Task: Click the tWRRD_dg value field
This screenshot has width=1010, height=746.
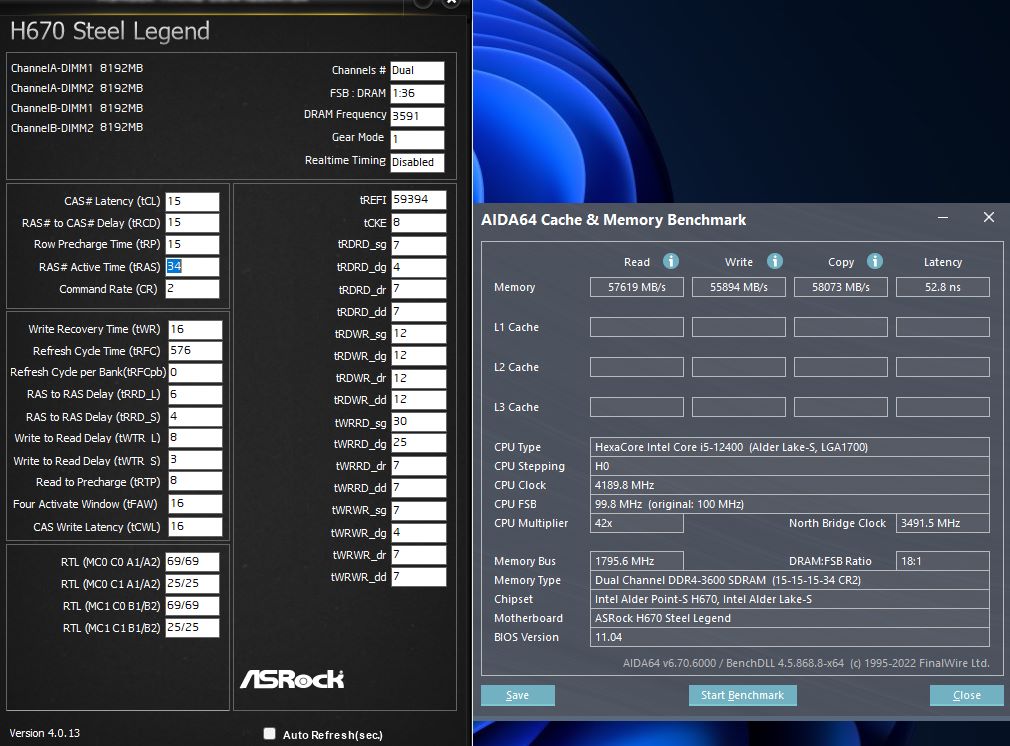Action: pyautogui.click(x=418, y=443)
